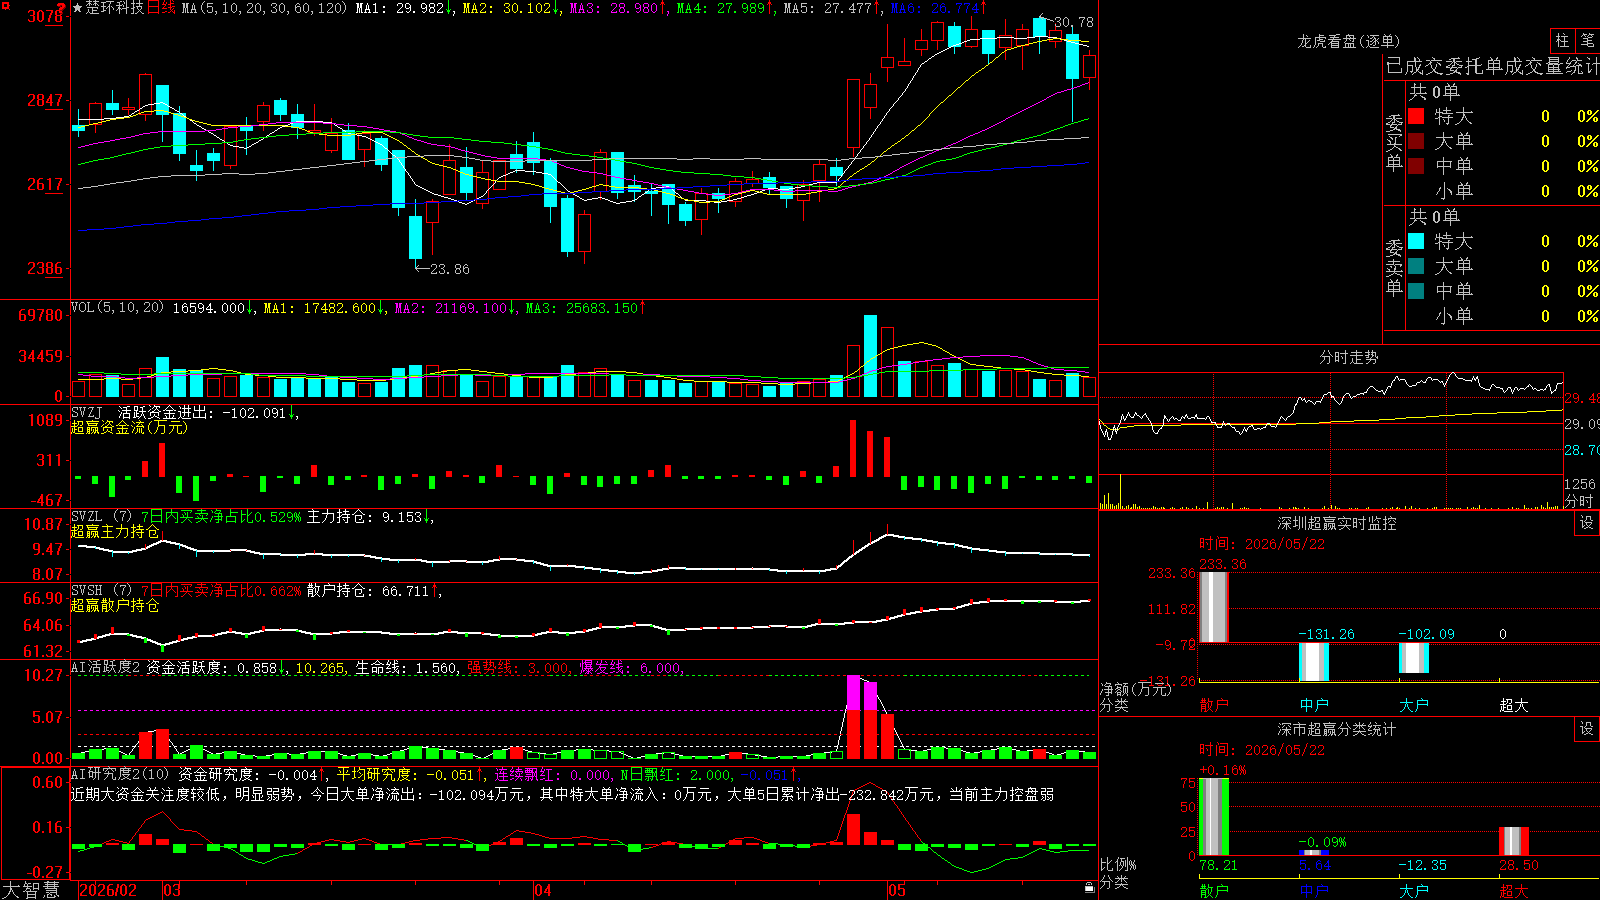Click the 已成交委托单成交量统计 header
Image resolution: width=1600 pixels, height=900 pixels.
(1492, 66)
